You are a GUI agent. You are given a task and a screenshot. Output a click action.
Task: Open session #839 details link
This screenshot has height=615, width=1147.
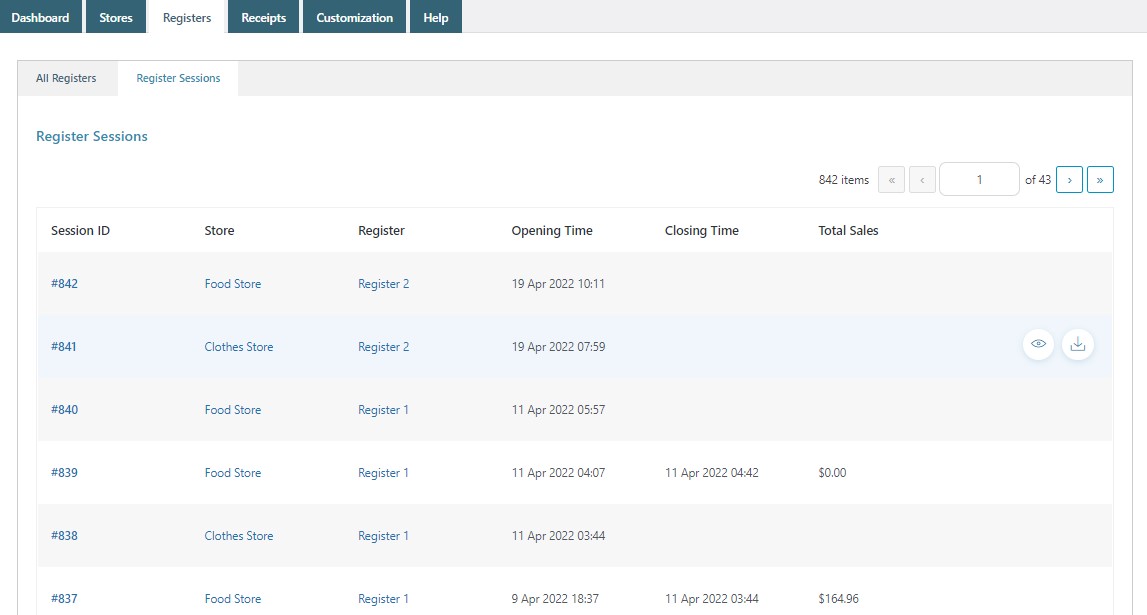tap(64, 473)
